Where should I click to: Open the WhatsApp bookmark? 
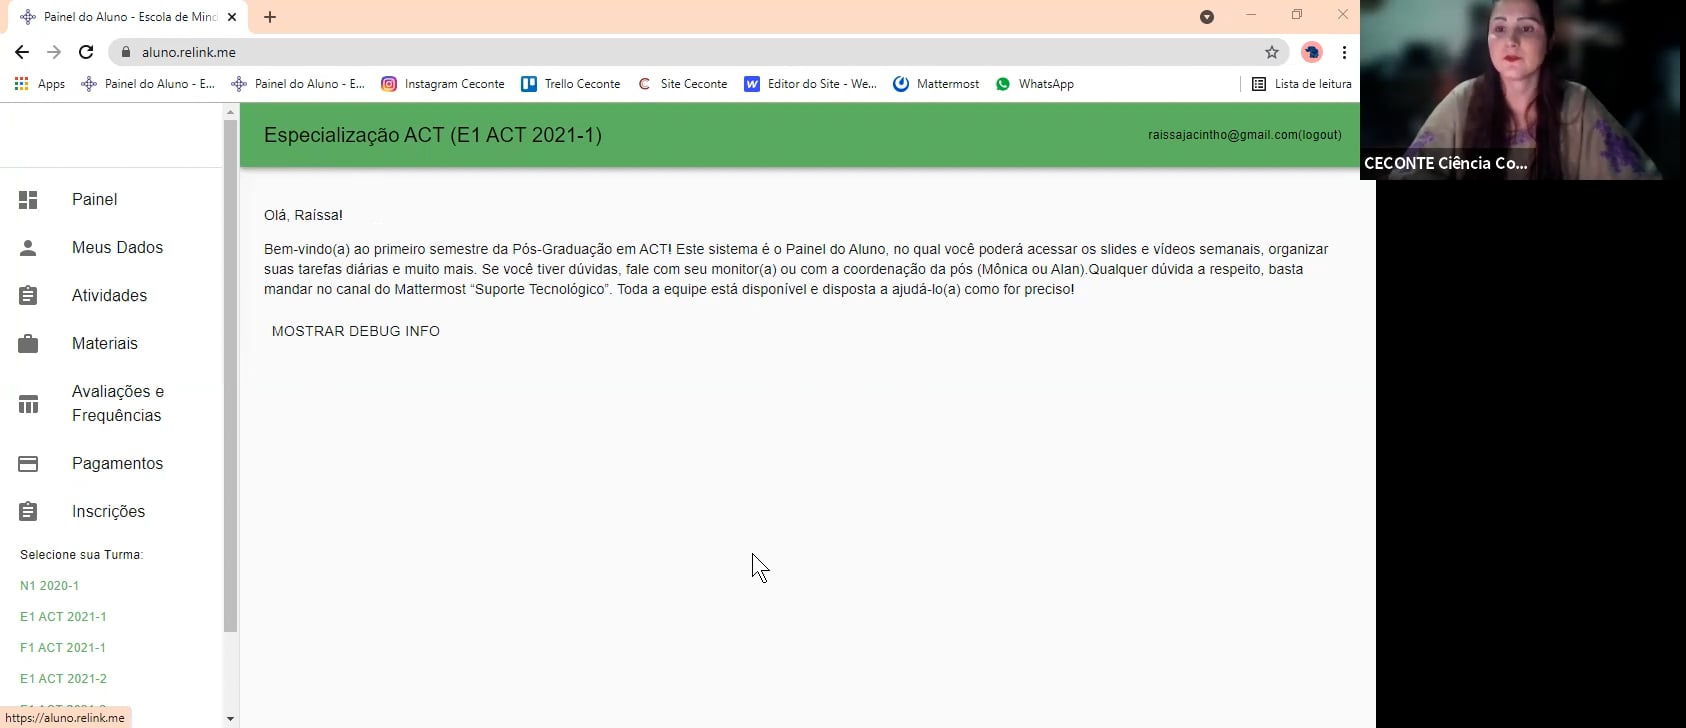tap(1035, 84)
